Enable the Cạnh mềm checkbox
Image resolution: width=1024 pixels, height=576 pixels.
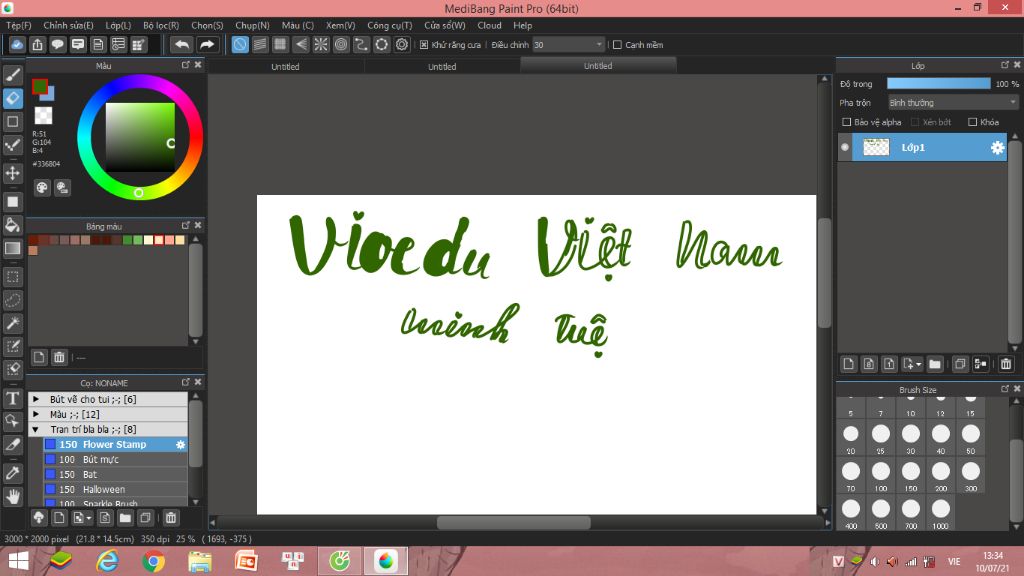point(617,44)
